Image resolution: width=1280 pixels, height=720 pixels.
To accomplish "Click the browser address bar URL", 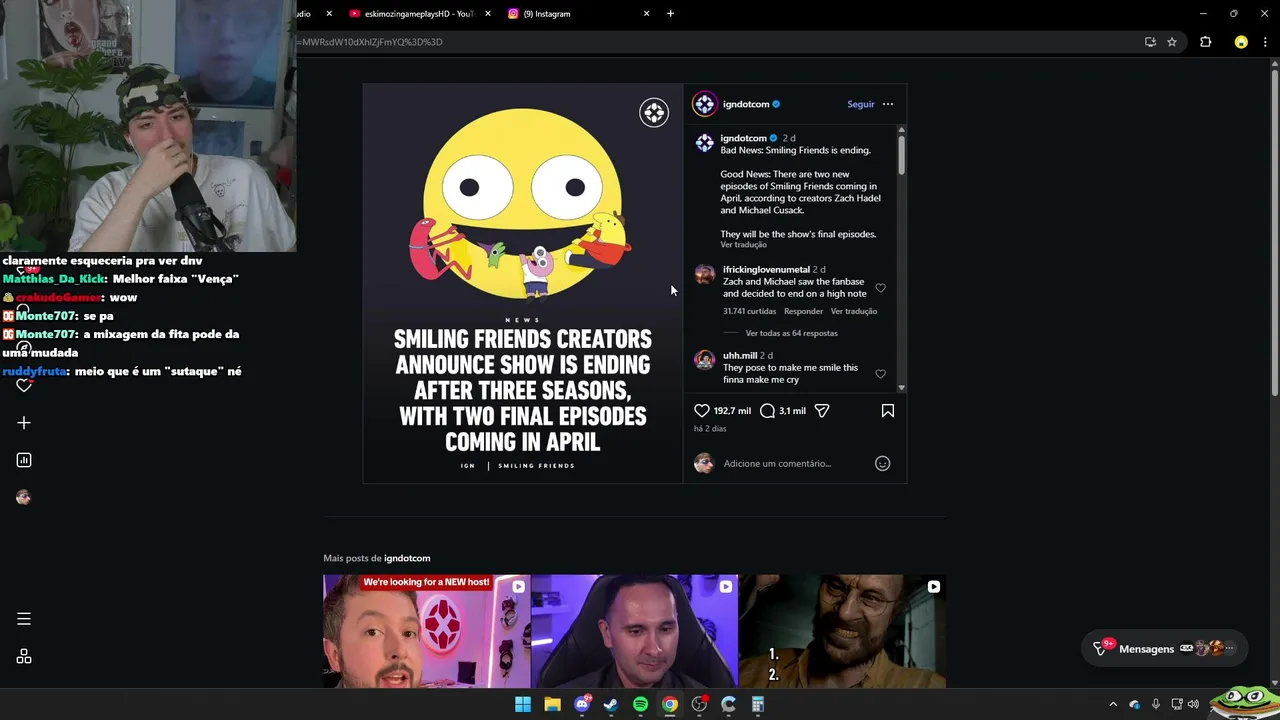I will click(x=369, y=42).
